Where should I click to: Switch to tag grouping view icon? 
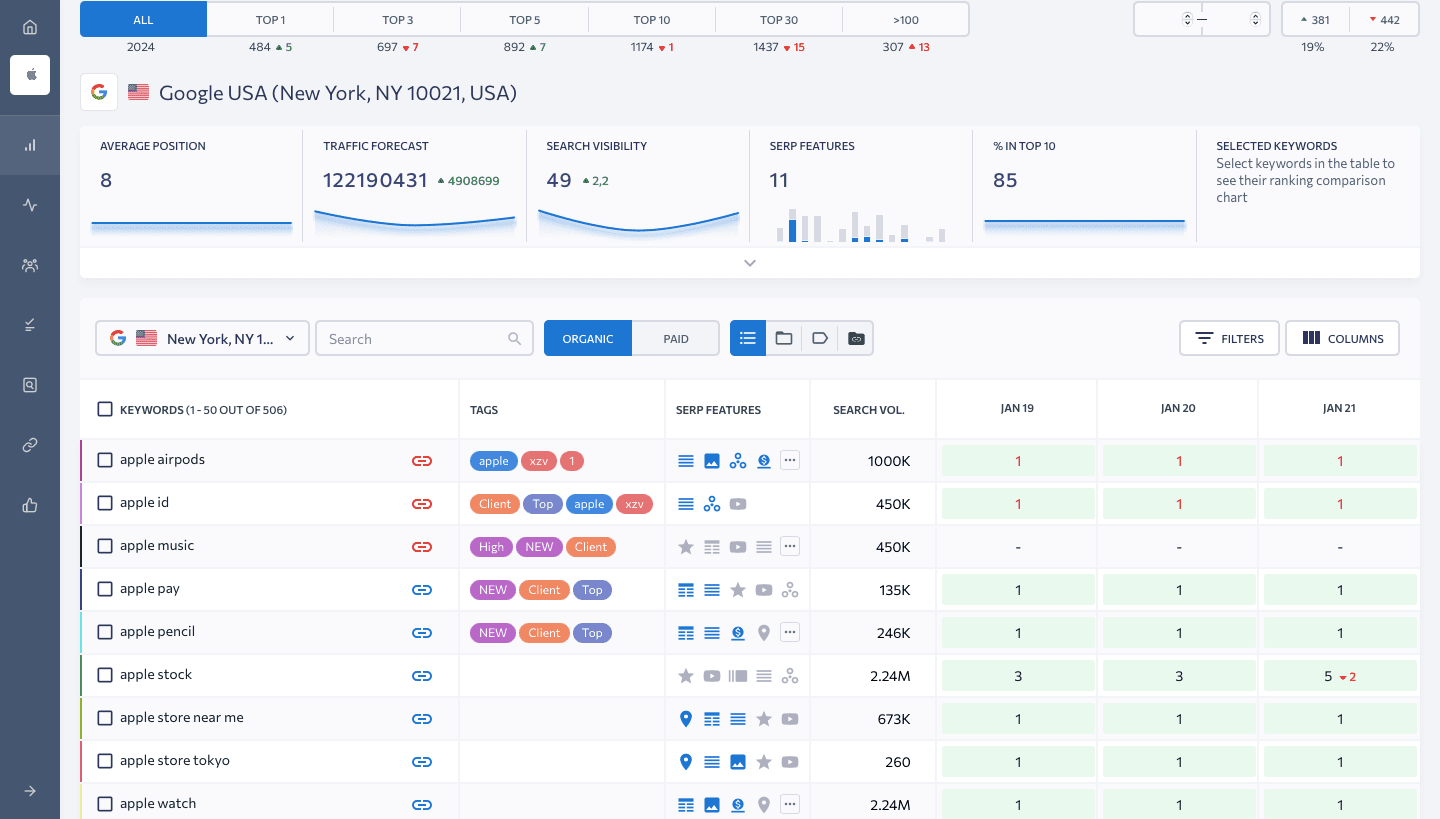(820, 338)
